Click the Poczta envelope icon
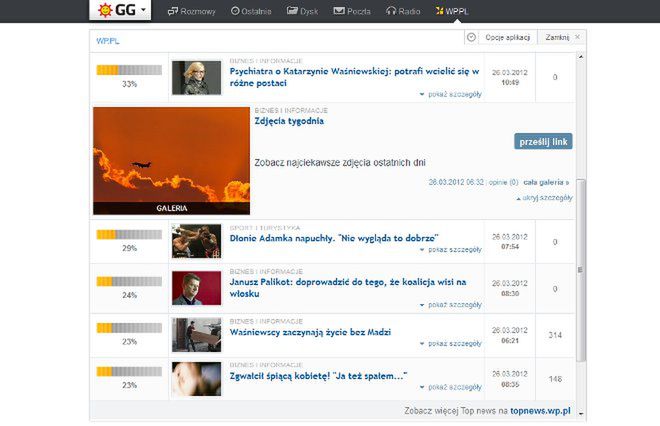The height and width of the screenshot is (426, 660). pyautogui.click(x=339, y=11)
